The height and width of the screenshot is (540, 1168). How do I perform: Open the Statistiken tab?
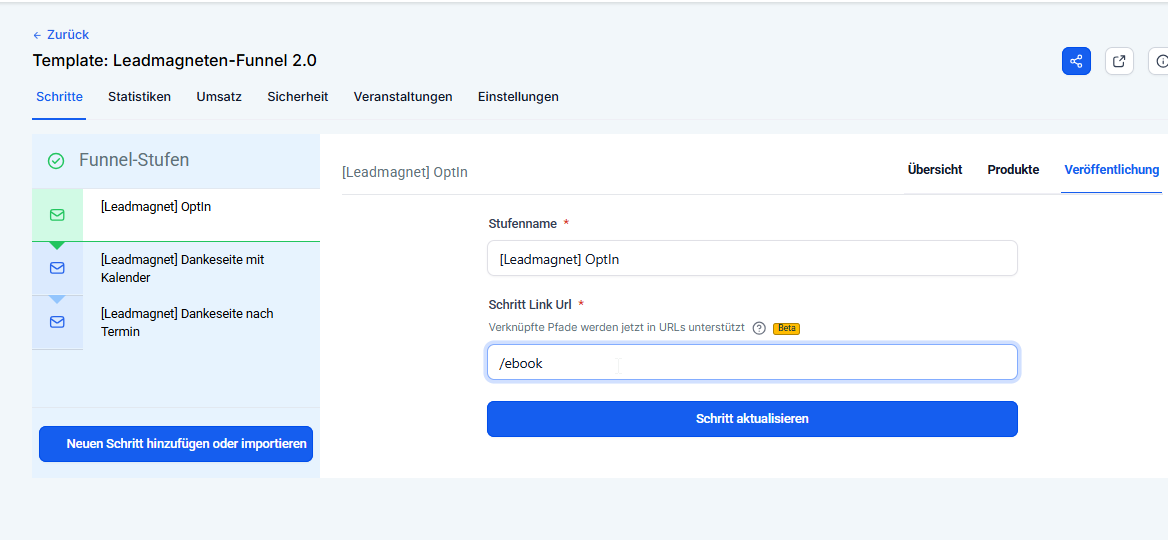(139, 97)
